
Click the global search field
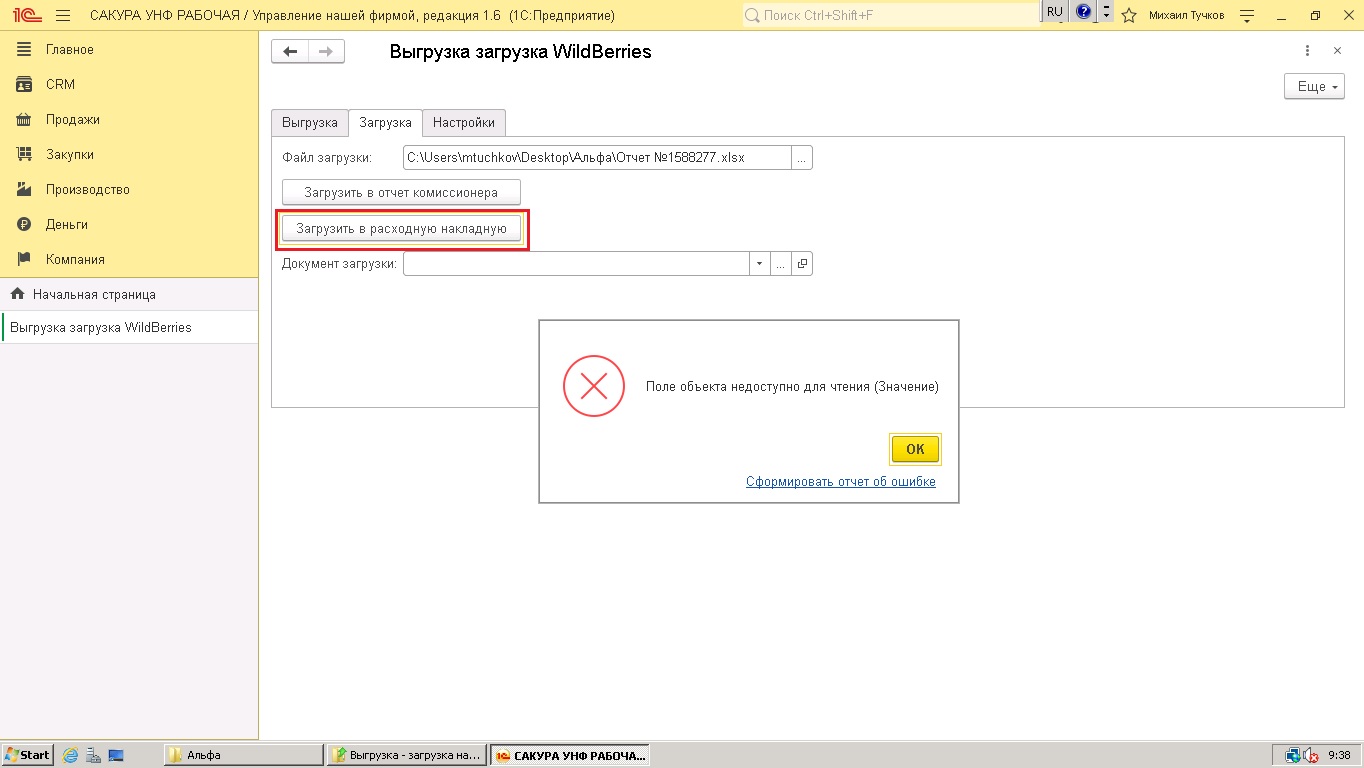click(x=890, y=15)
